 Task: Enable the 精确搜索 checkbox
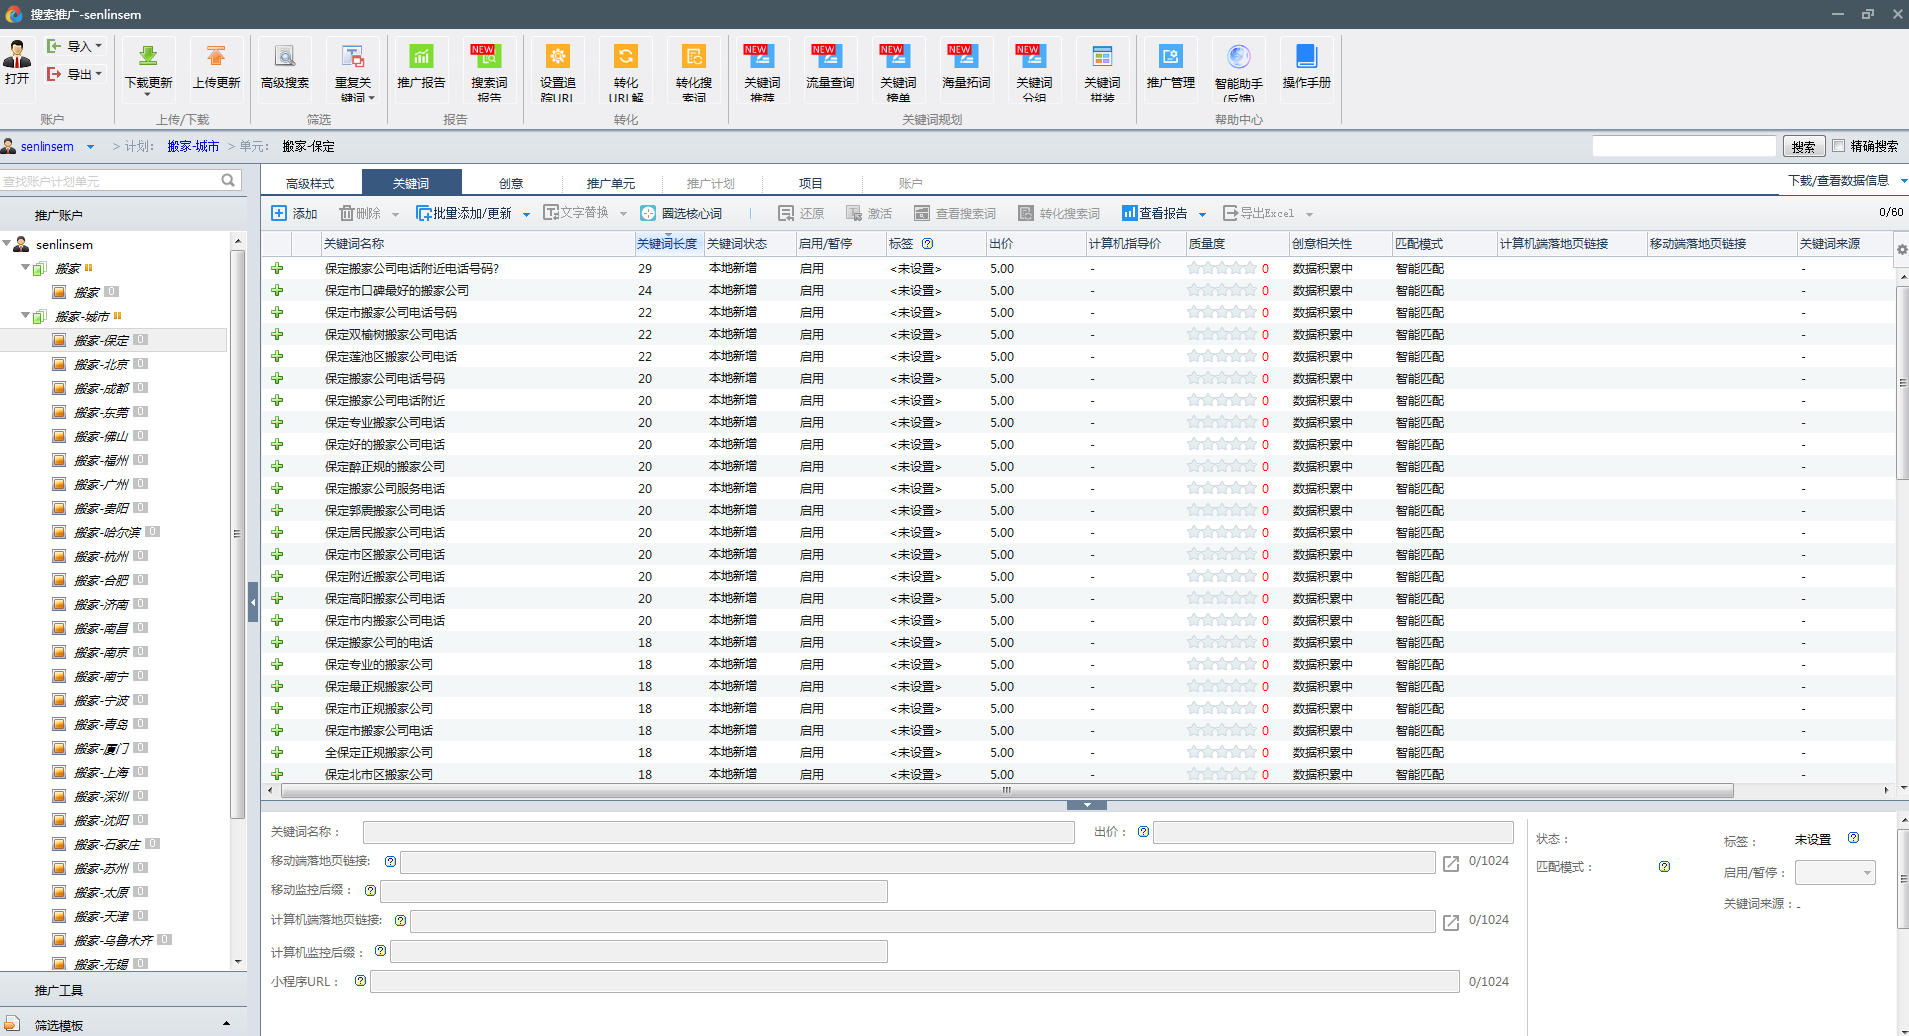1839,146
